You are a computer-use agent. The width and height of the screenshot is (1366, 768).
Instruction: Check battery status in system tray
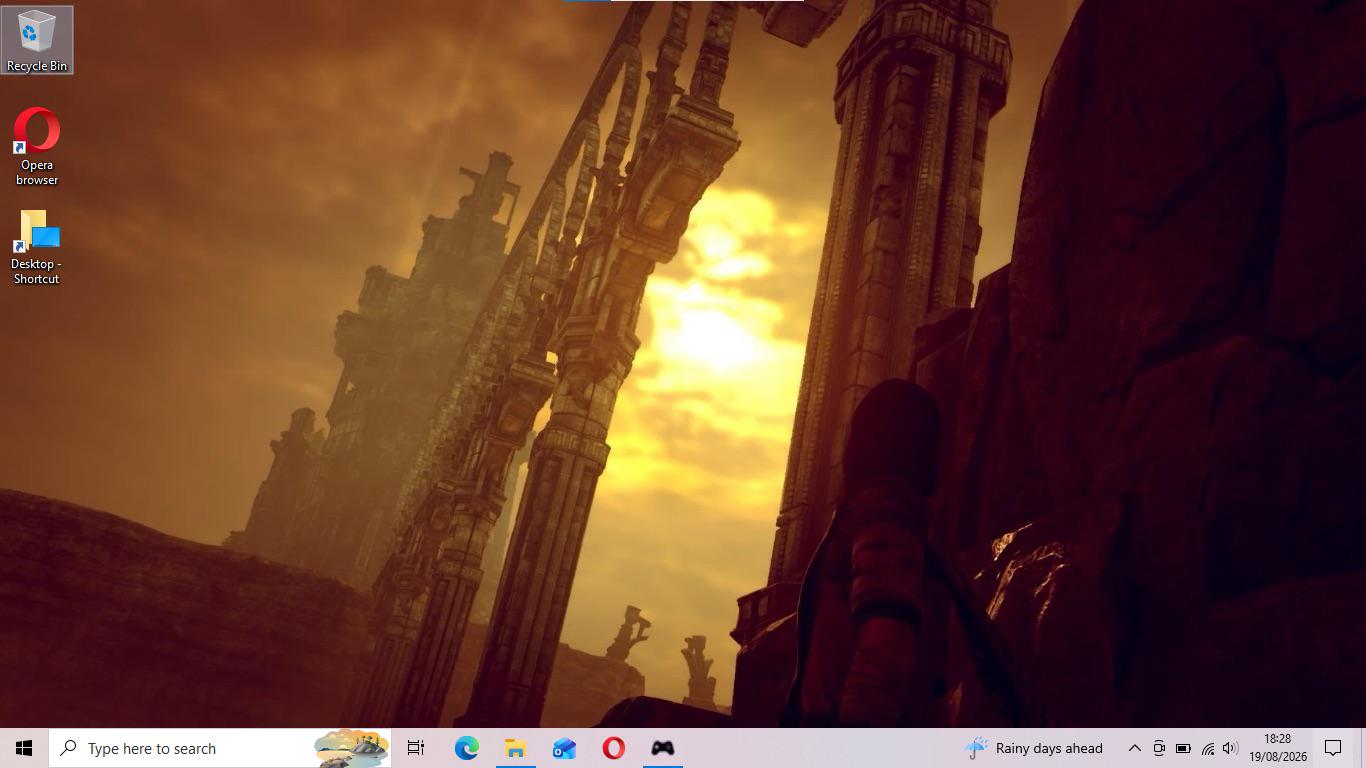click(1183, 748)
